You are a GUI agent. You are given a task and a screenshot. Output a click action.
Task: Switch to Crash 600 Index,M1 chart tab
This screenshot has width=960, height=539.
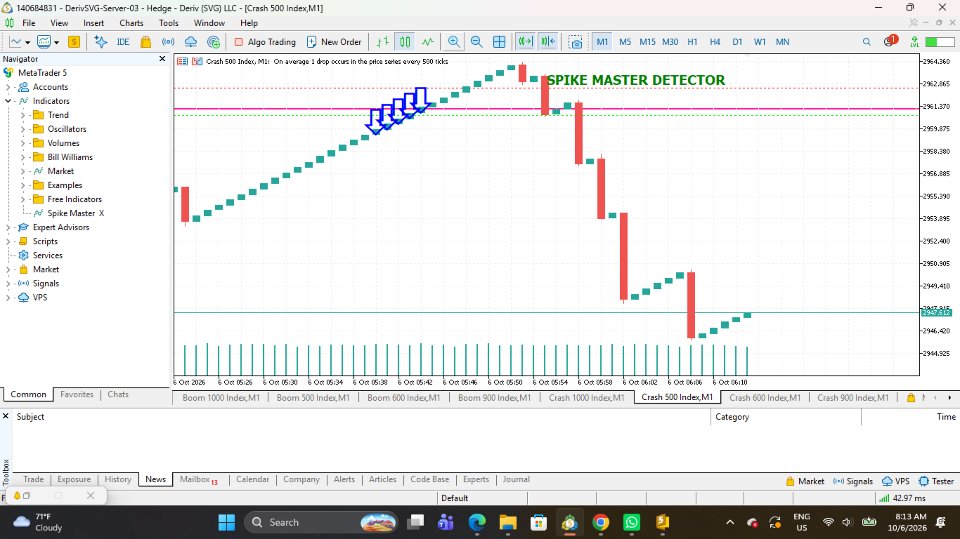765,398
